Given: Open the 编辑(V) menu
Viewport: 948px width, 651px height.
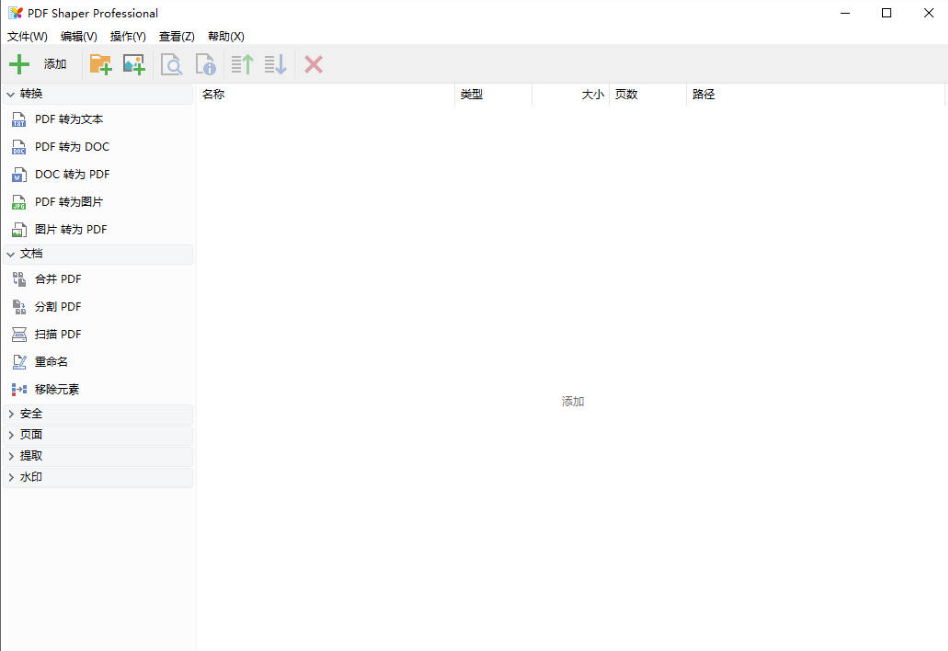Looking at the screenshot, I should point(79,36).
